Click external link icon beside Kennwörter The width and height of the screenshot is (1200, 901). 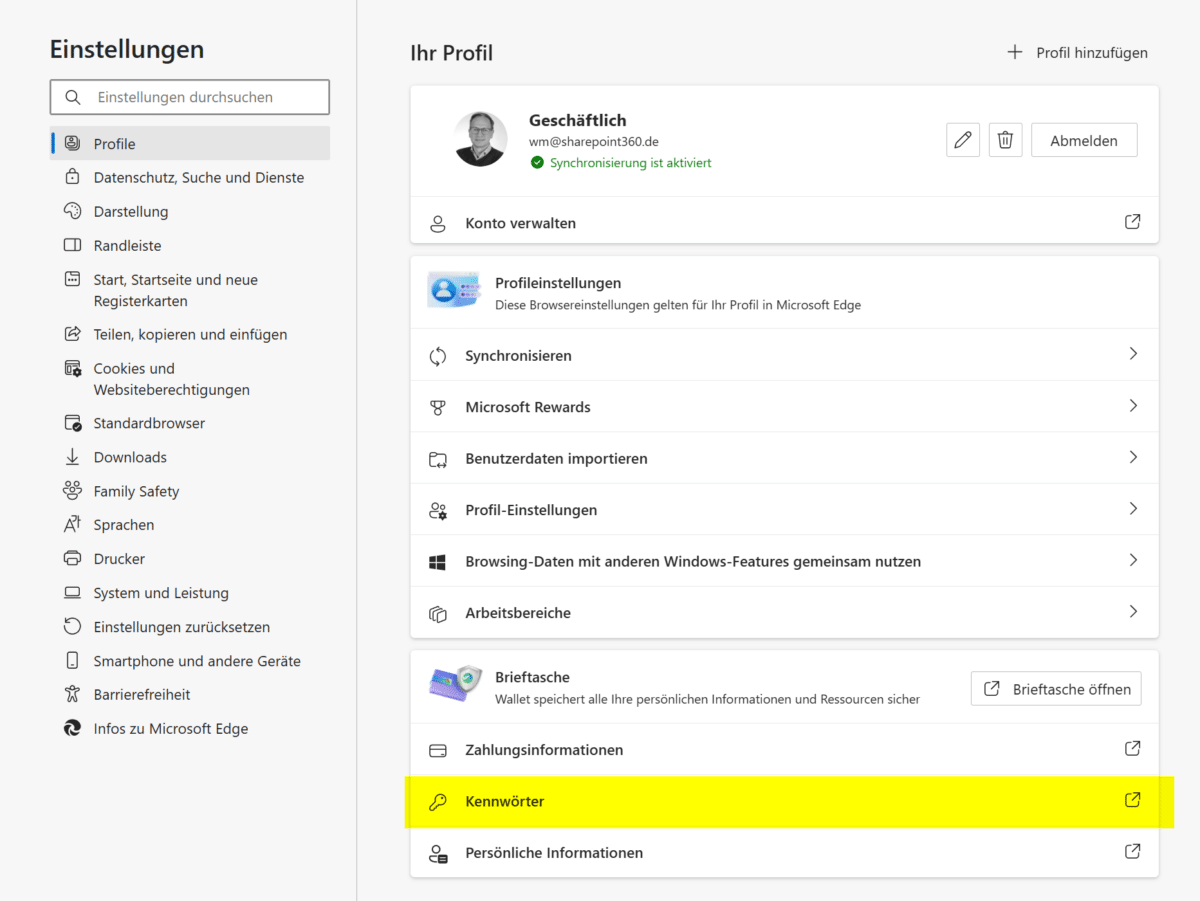[1132, 800]
